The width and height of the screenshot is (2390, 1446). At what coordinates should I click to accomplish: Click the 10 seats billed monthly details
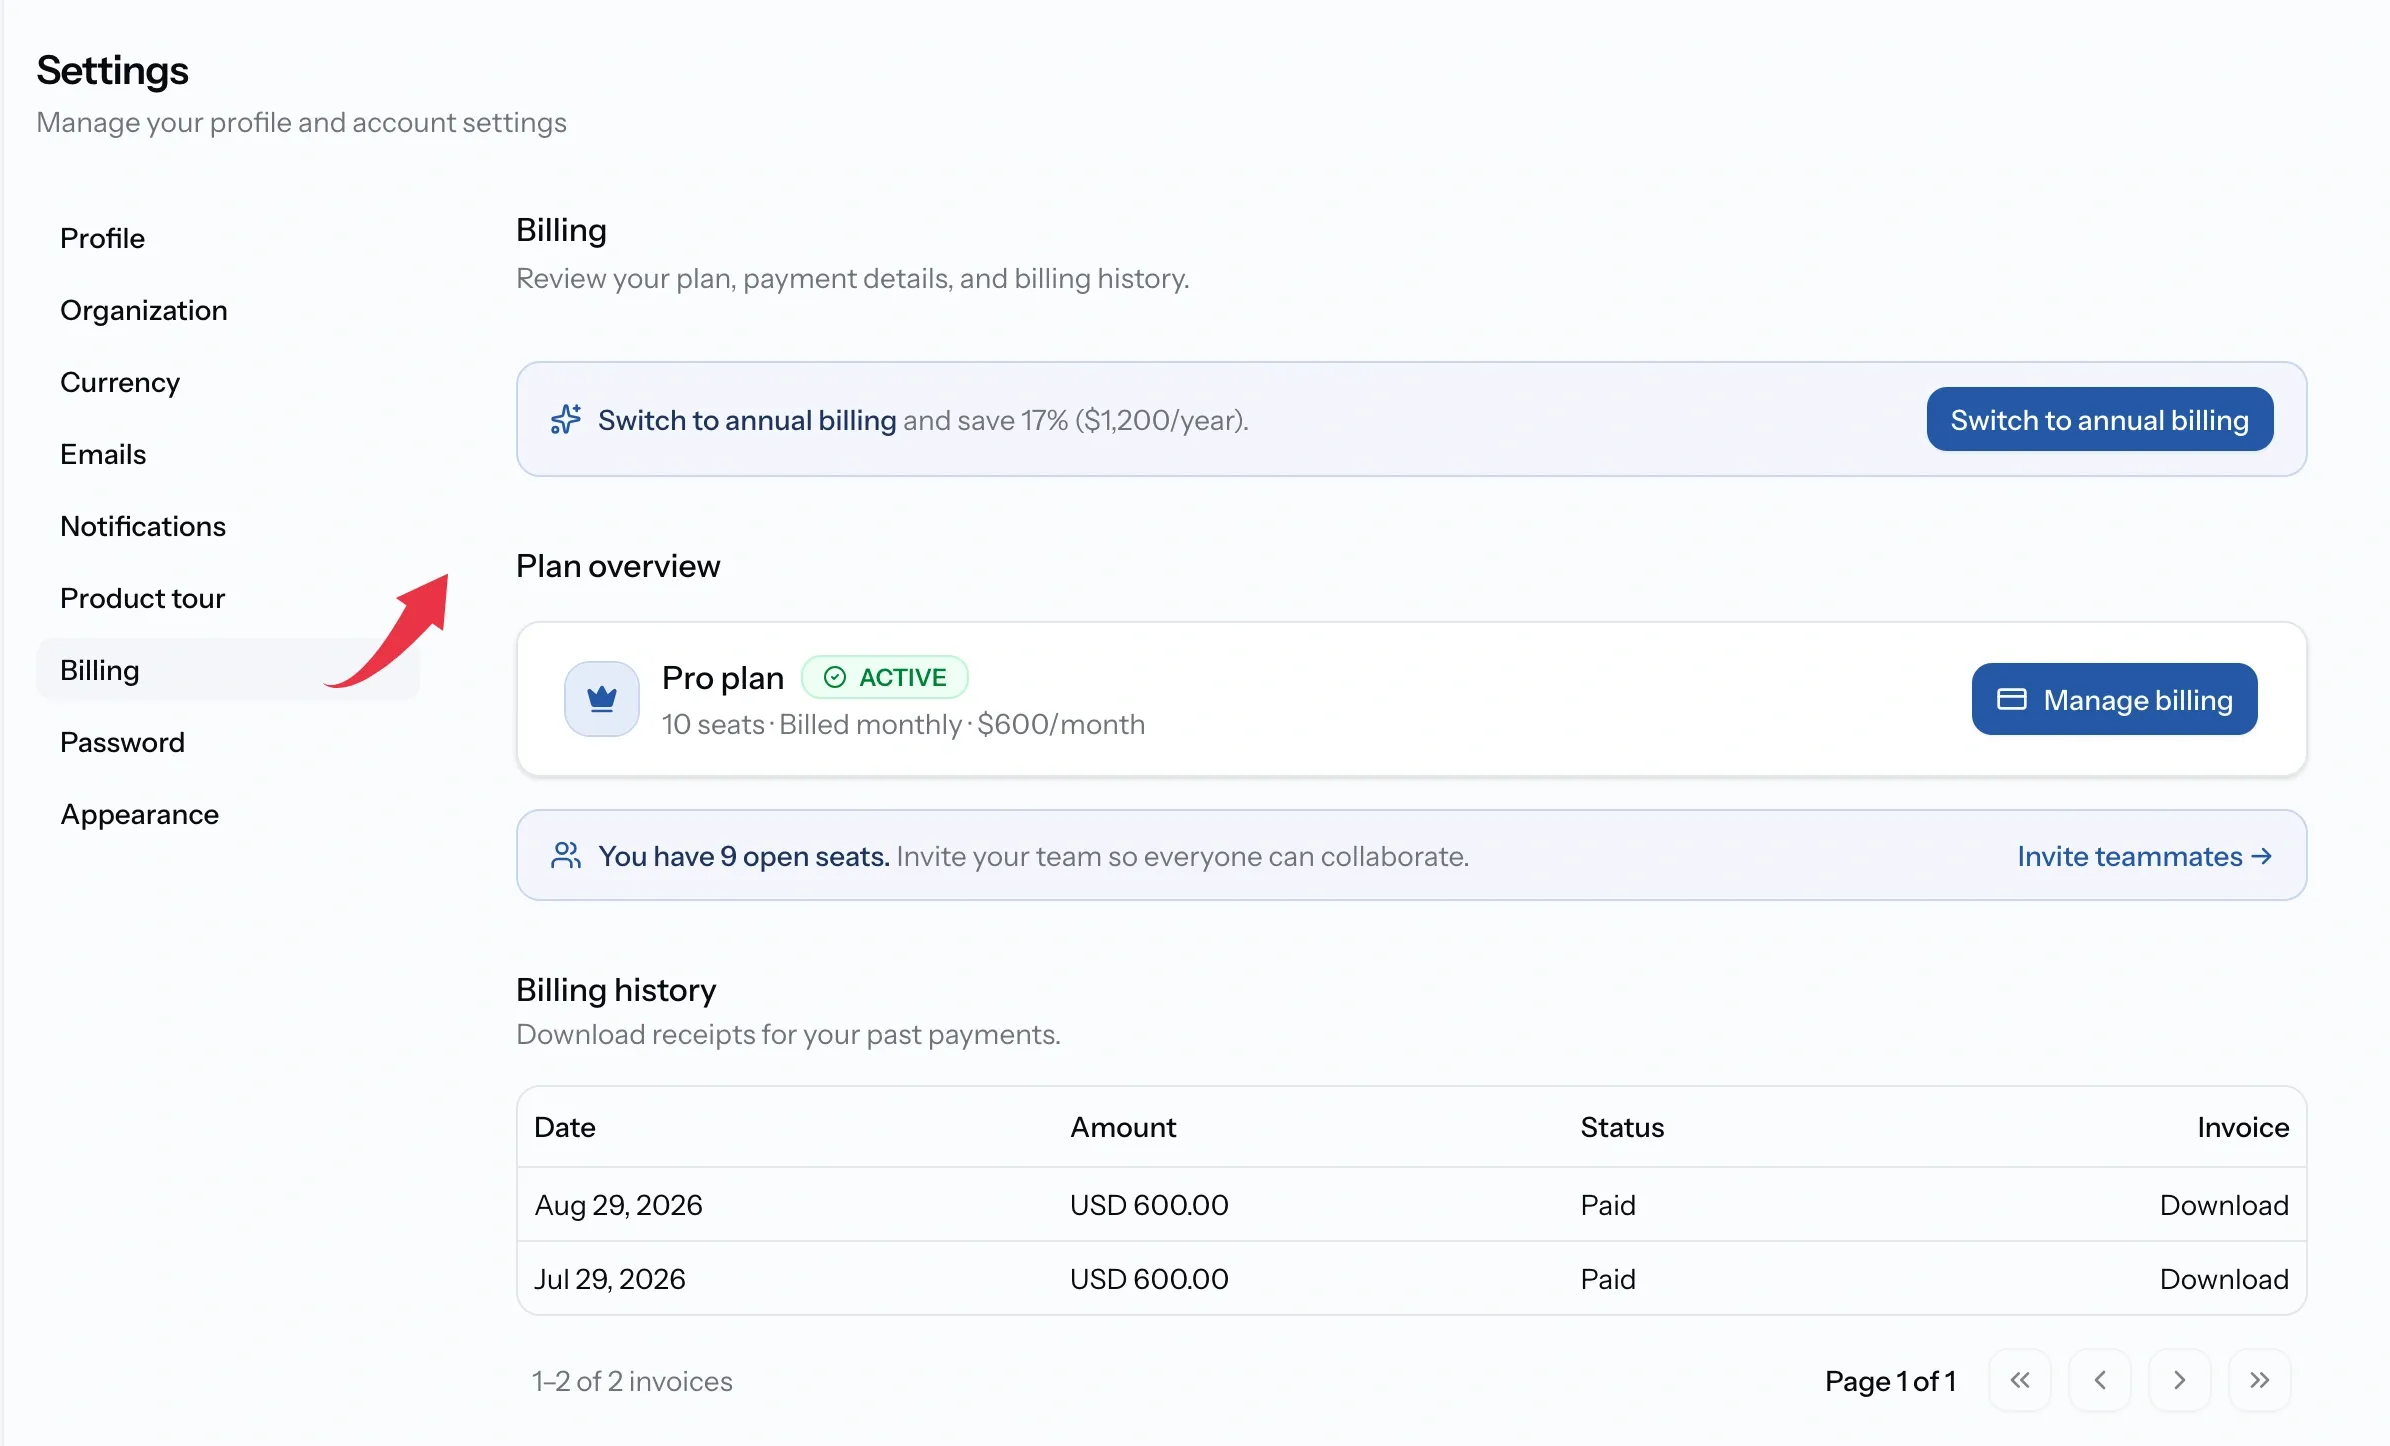pyautogui.click(x=903, y=724)
